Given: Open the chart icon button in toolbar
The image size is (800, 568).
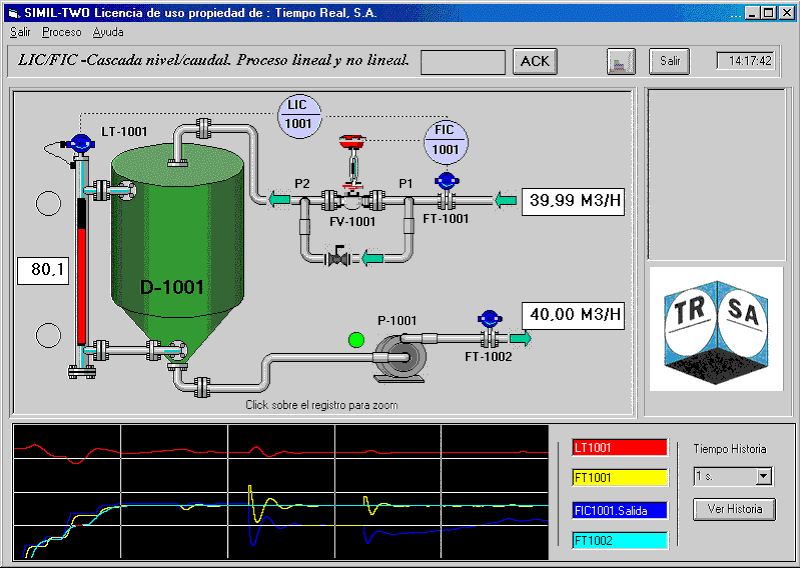Looking at the screenshot, I should coord(621,62).
